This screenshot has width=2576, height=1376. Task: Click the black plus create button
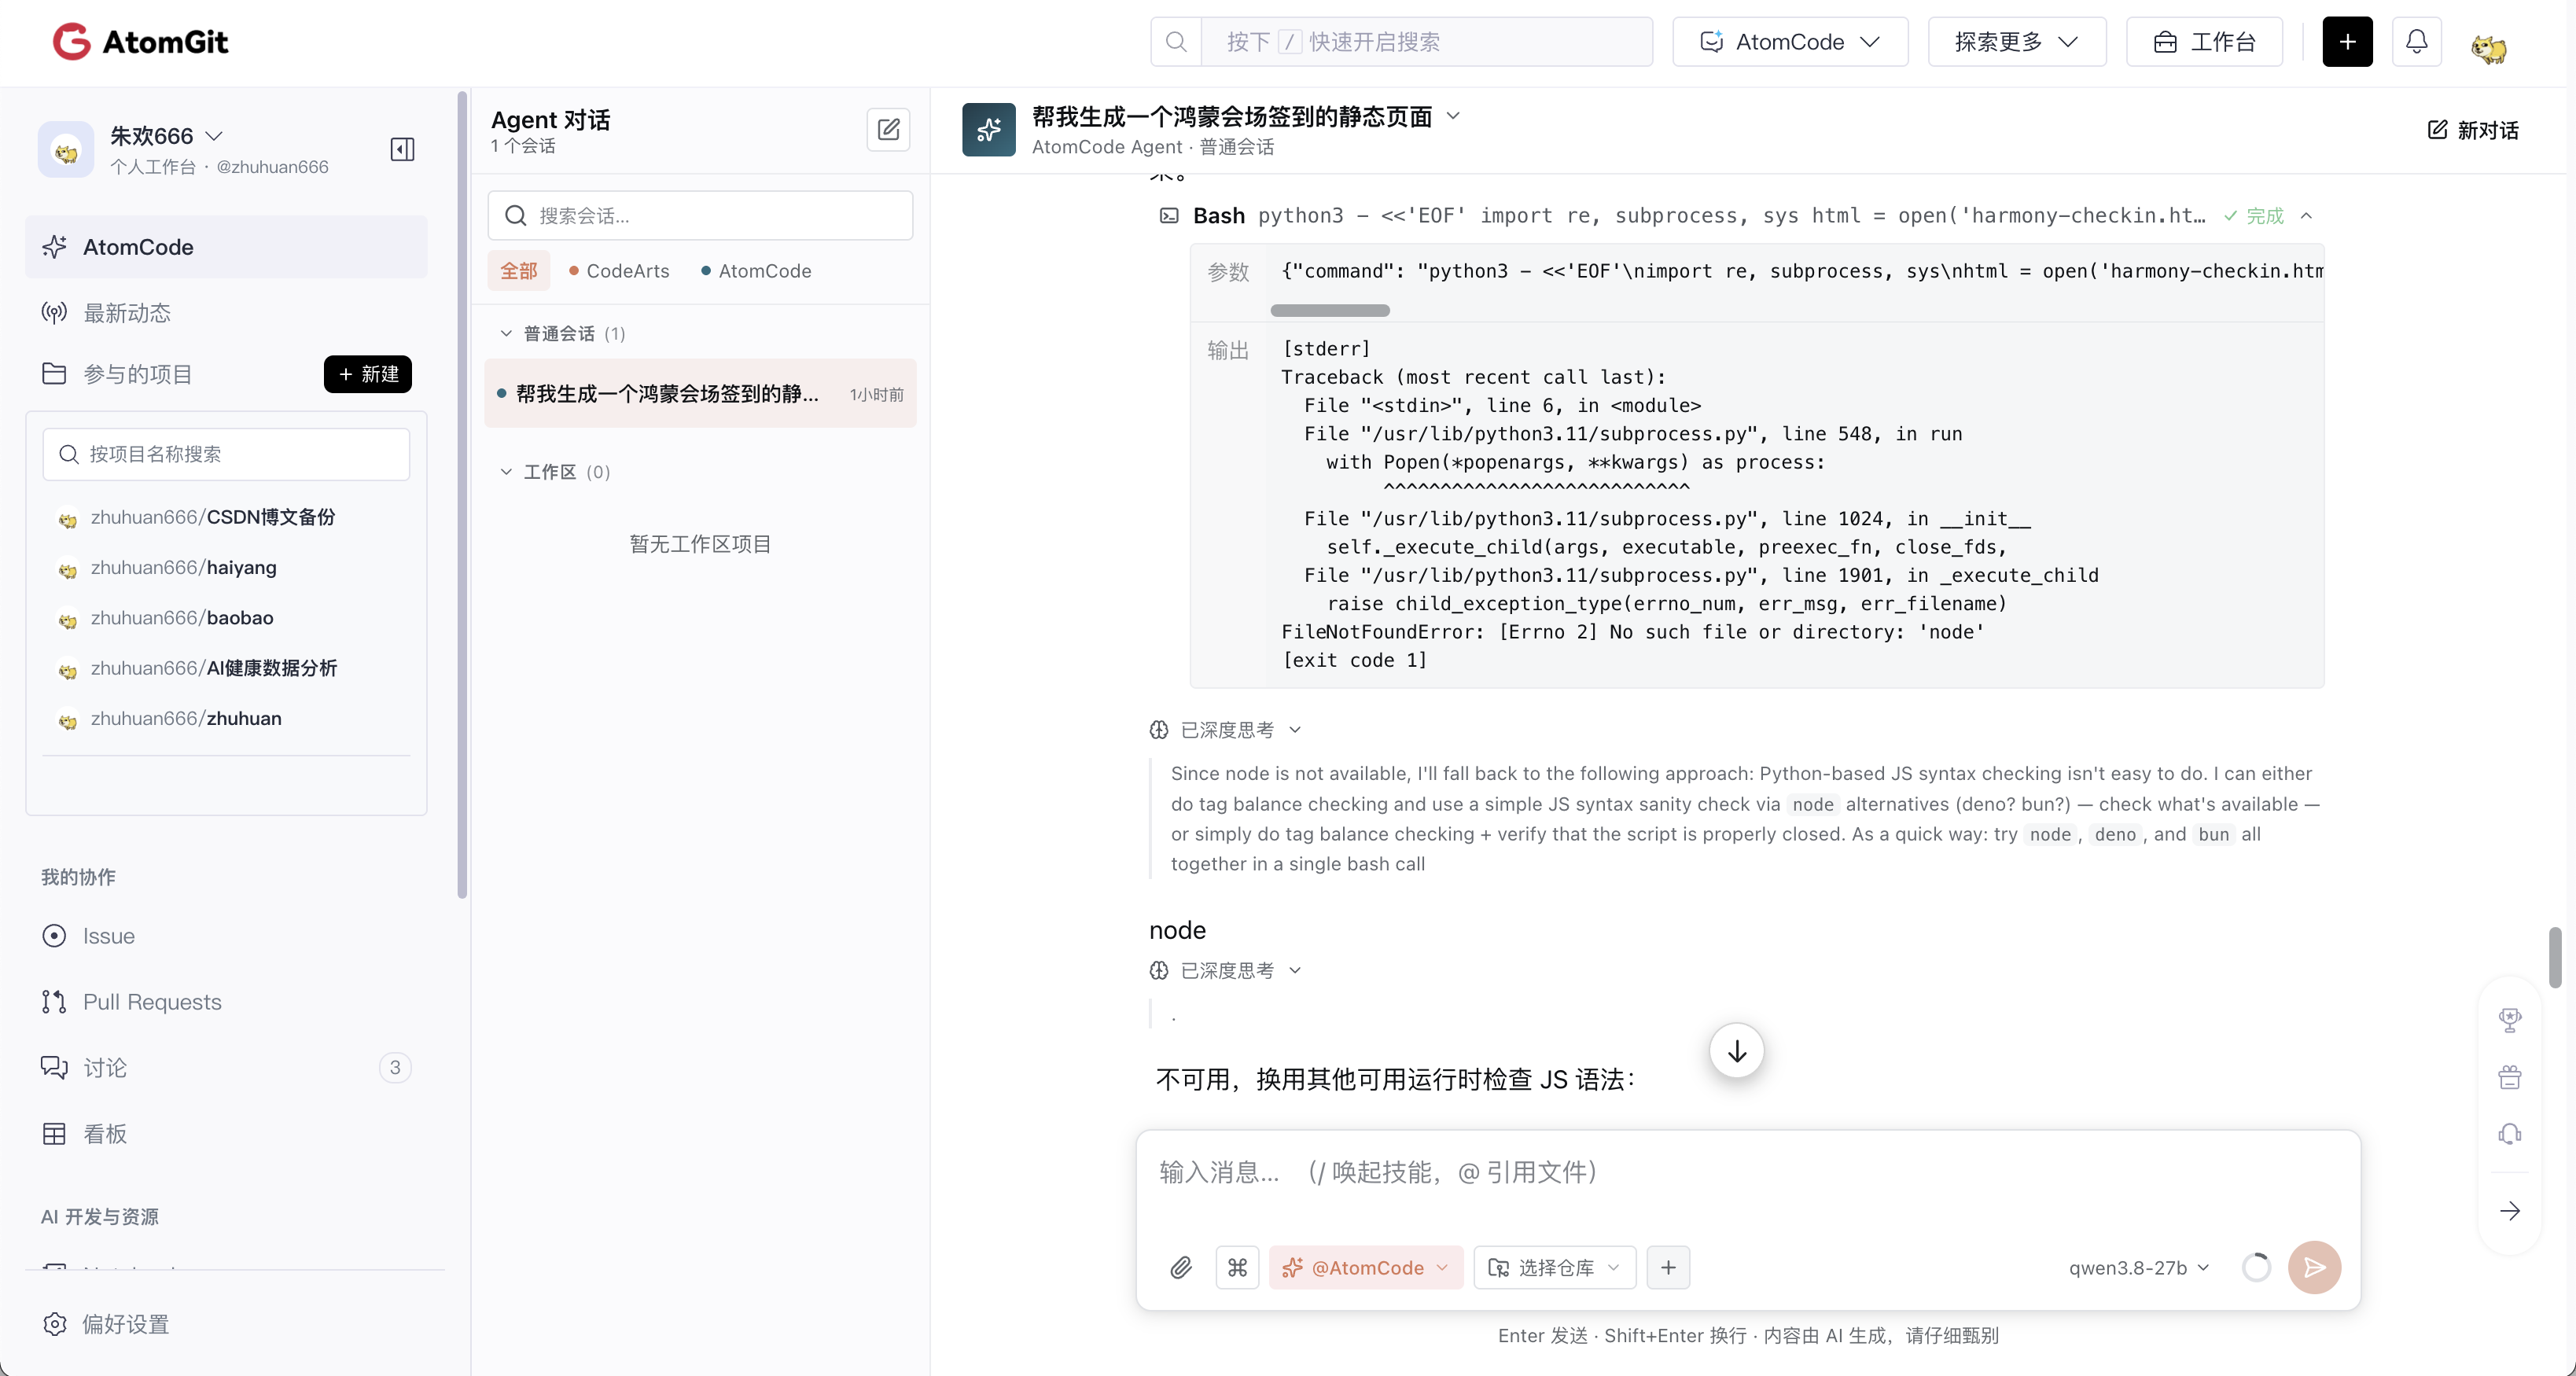(x=2347, y=42)
